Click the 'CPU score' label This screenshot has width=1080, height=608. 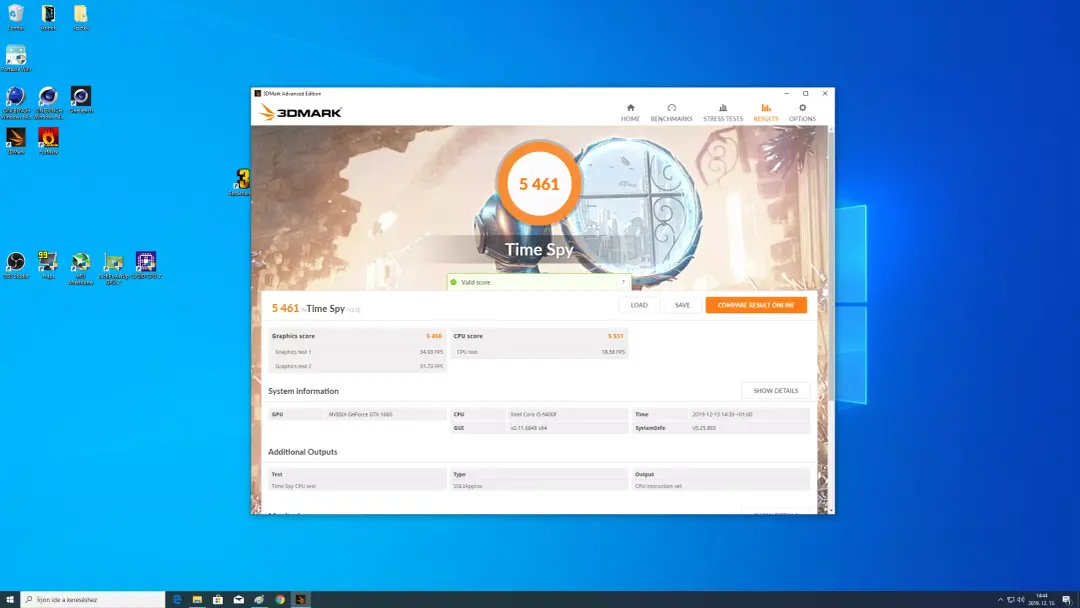tap(468, 336)
